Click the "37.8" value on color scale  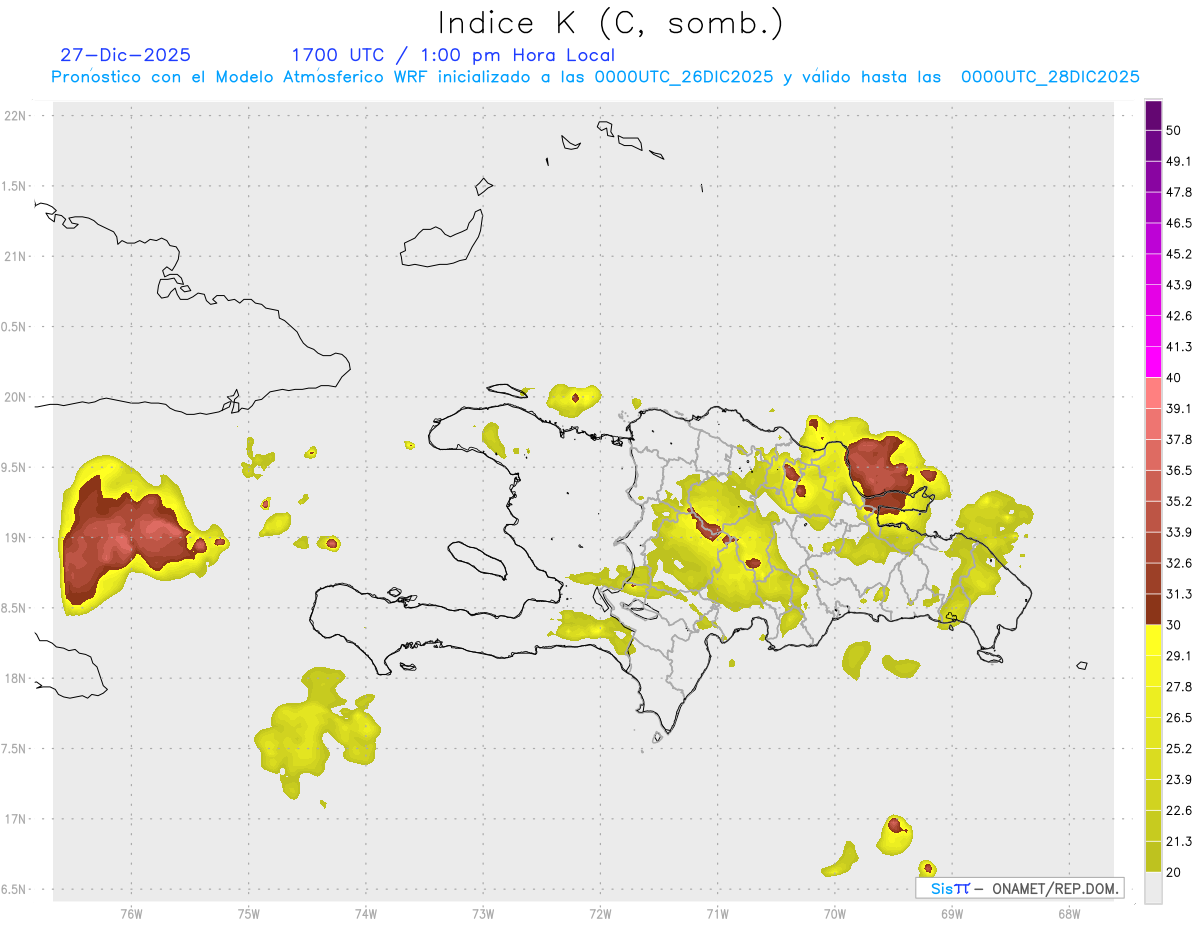pos(1179,440)
